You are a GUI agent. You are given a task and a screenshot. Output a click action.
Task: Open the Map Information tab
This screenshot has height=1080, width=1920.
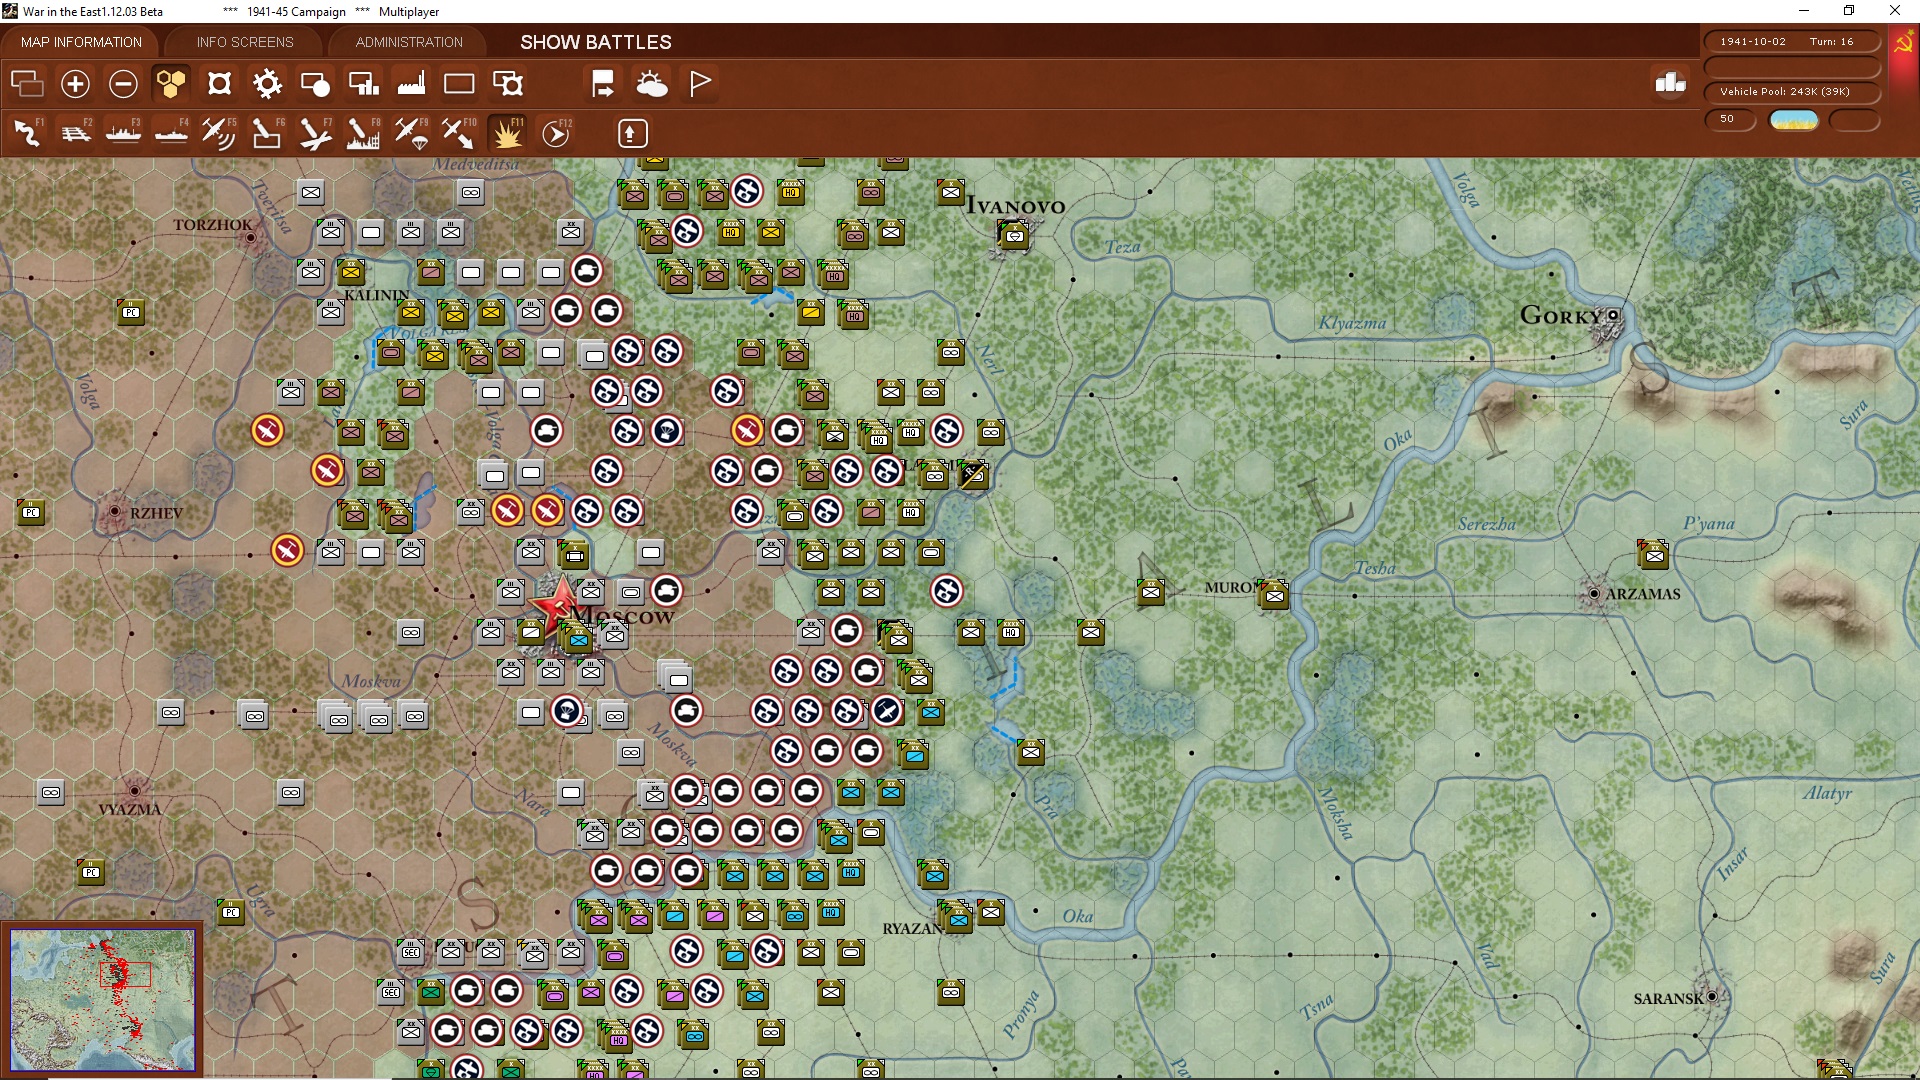click(81, 42)
